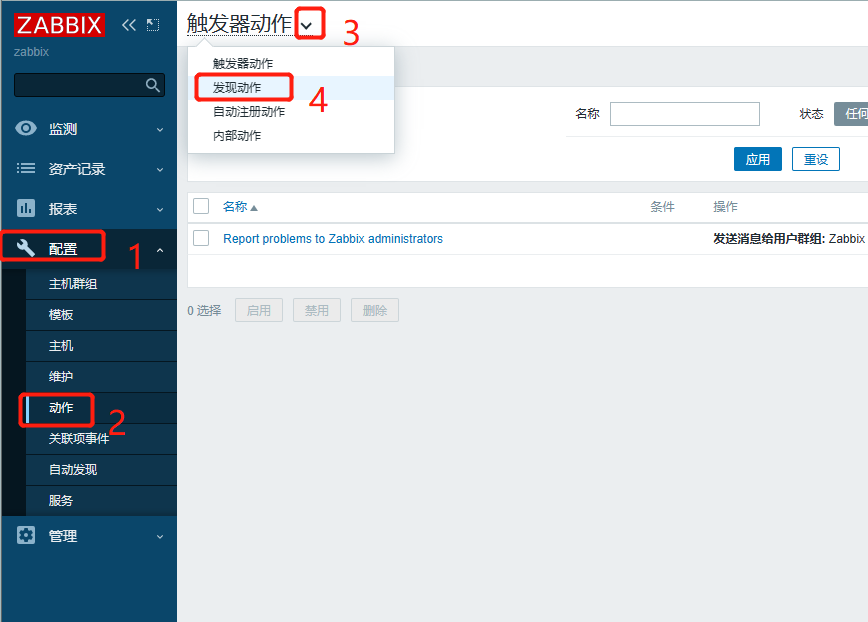Click the 发送消息给用户群组 operation text
Image resolution: width=868 pixels, height=622 pixels.
(x=769, y=239)
